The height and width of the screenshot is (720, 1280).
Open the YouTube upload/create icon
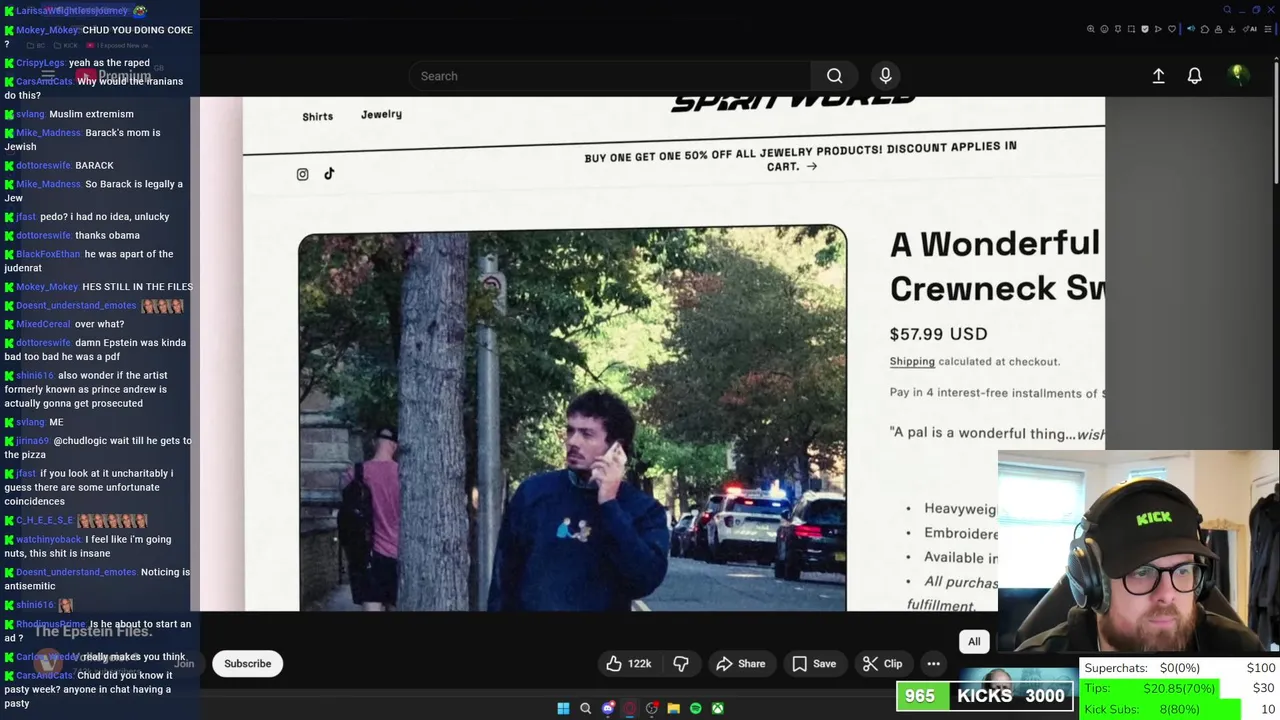(x=1158, y=76)
